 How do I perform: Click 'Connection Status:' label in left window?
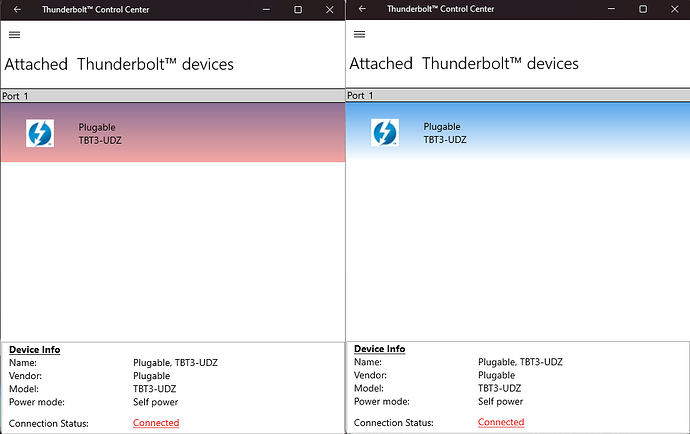[x=48, y=423]
